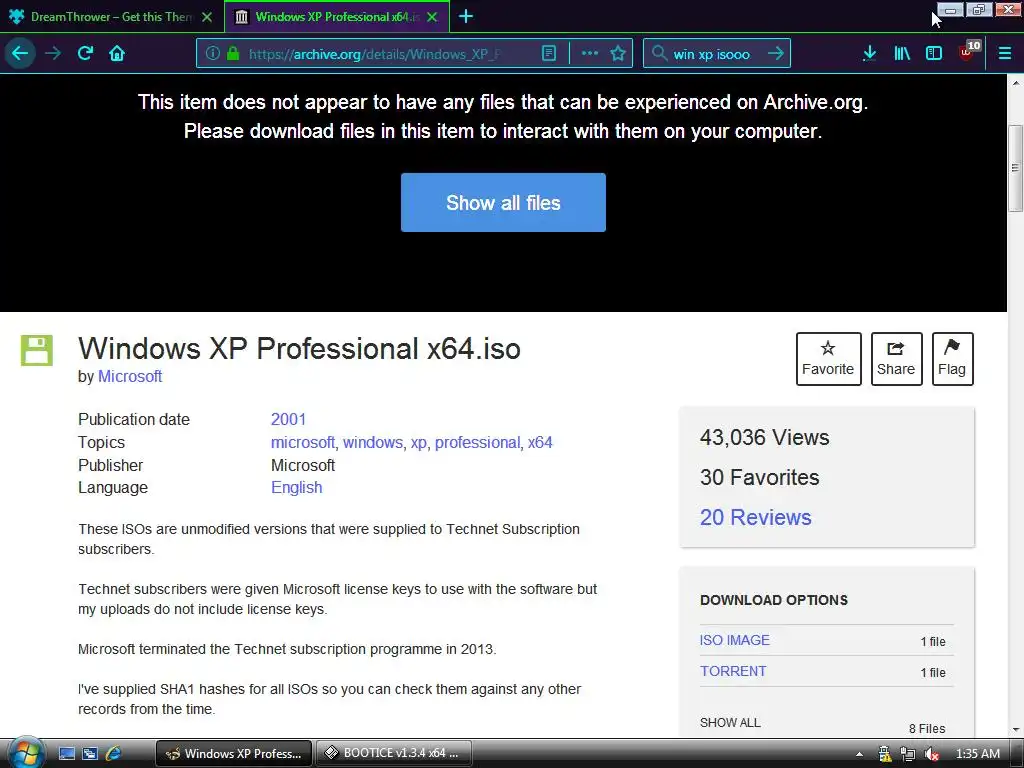Select the Windows XP Professional x64.iso tab
Viewport: 1024px width, 768px height.
337,17
